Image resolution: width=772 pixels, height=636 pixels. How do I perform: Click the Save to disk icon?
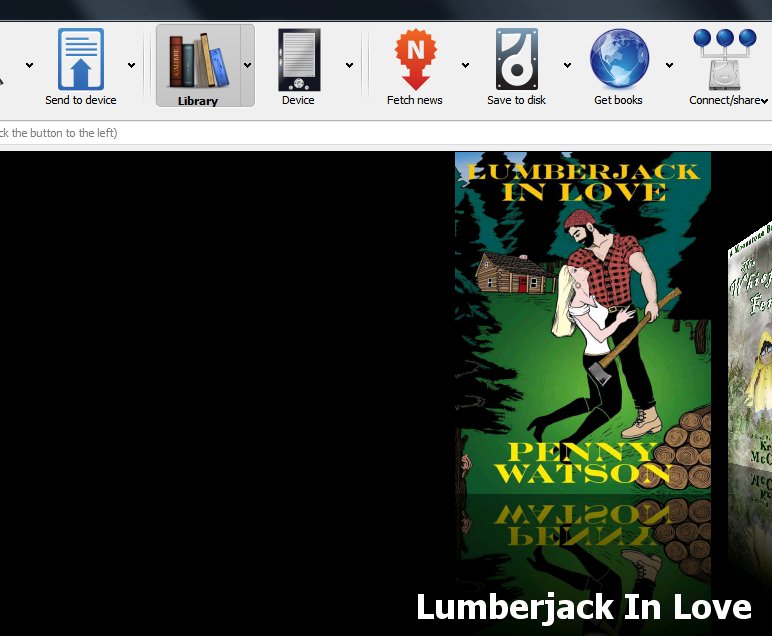[x=516, y=59]
